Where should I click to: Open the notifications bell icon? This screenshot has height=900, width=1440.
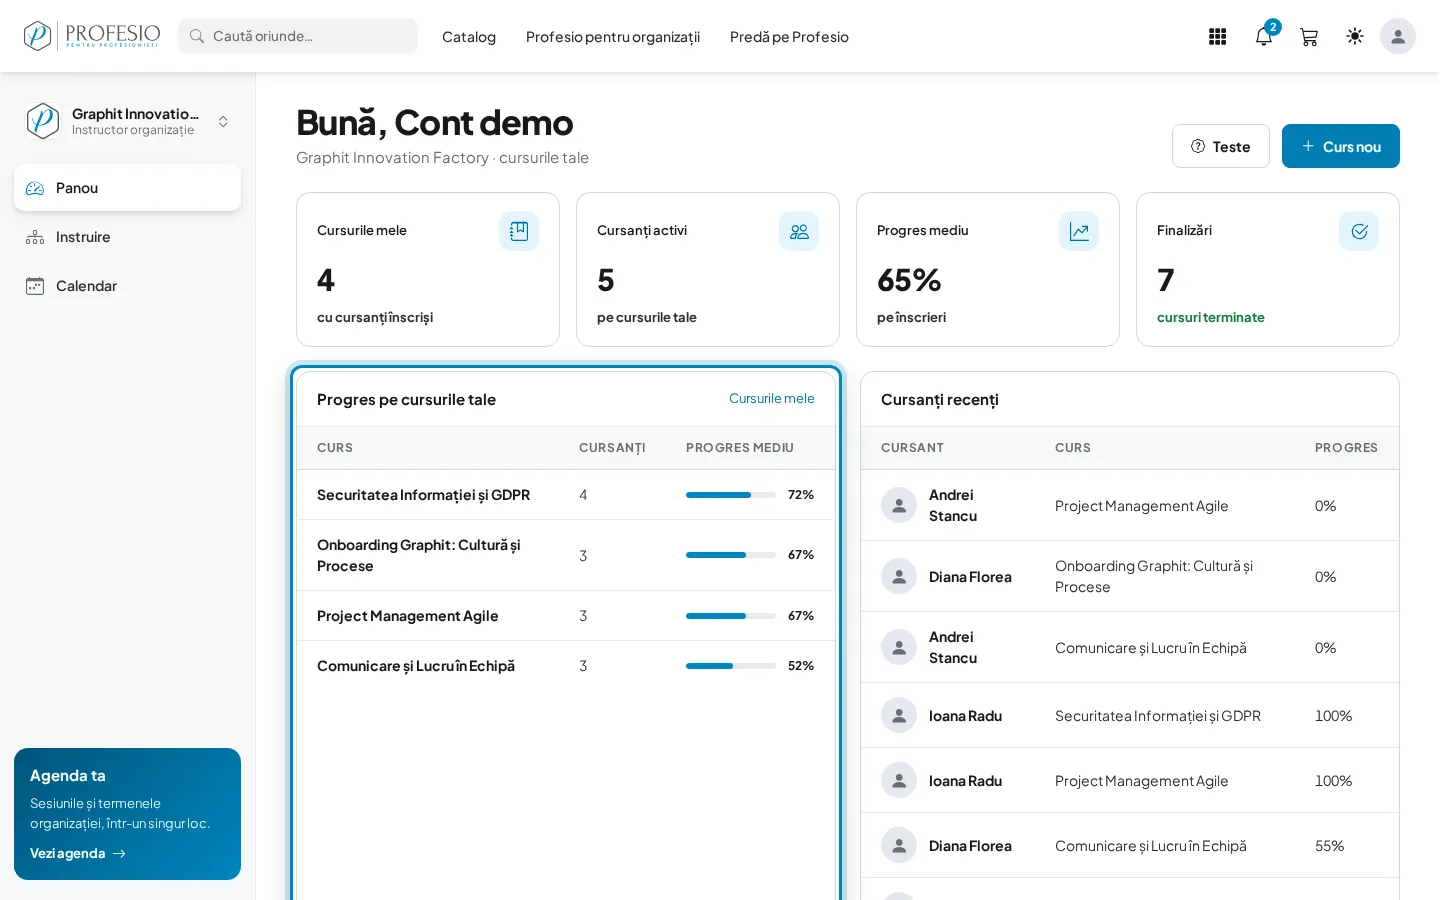[x=1264, y=37]
